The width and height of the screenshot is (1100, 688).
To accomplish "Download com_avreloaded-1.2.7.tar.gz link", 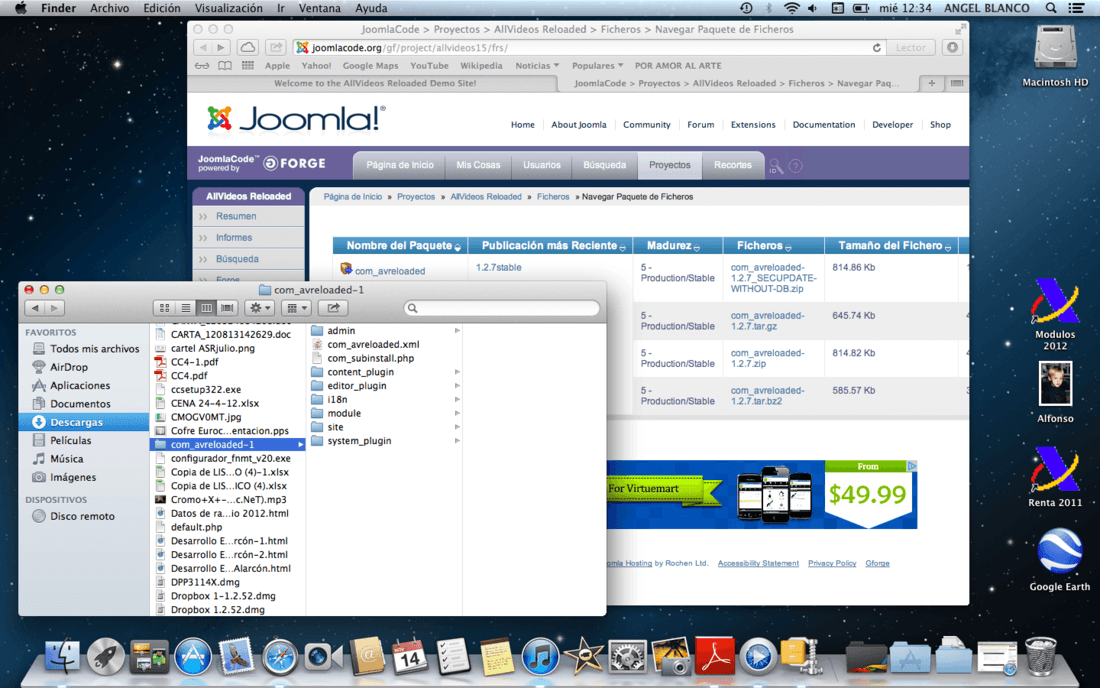I will pos(767,321).
